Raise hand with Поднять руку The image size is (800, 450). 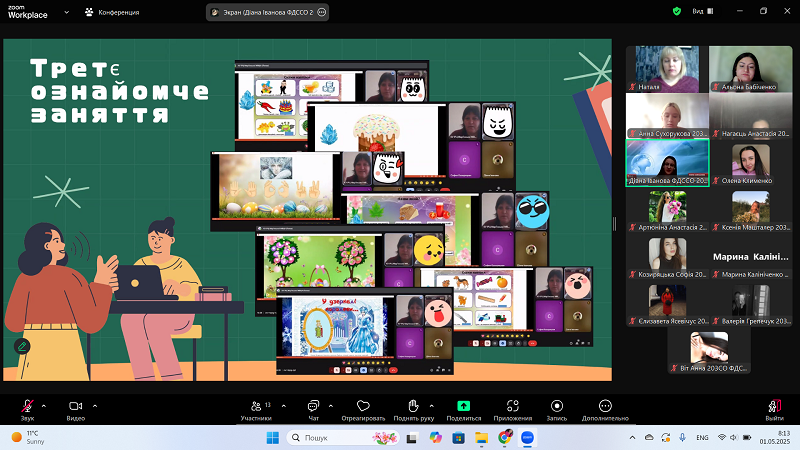(413, 410)
